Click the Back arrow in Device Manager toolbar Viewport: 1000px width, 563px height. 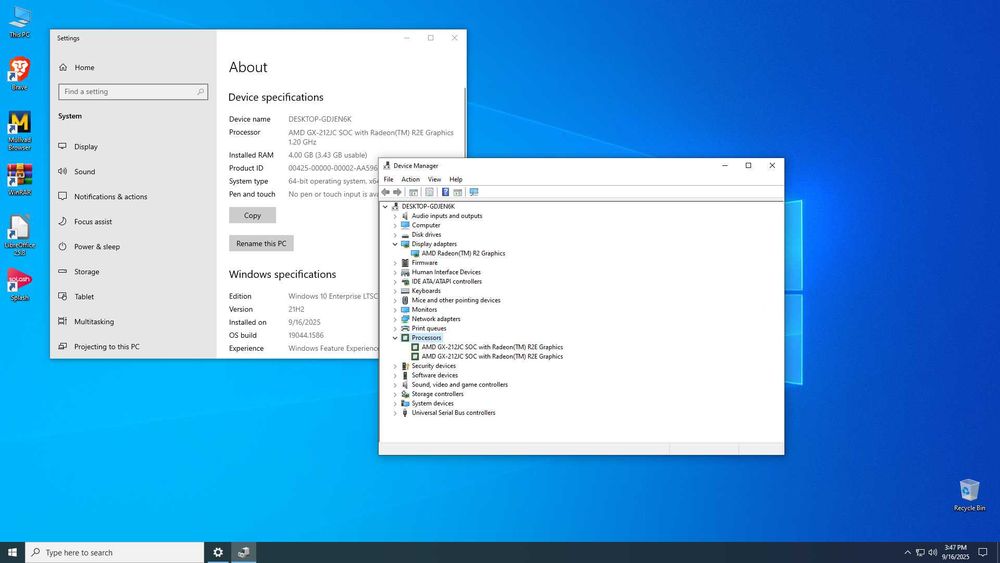pyautogui.click(x=385, y=192)
